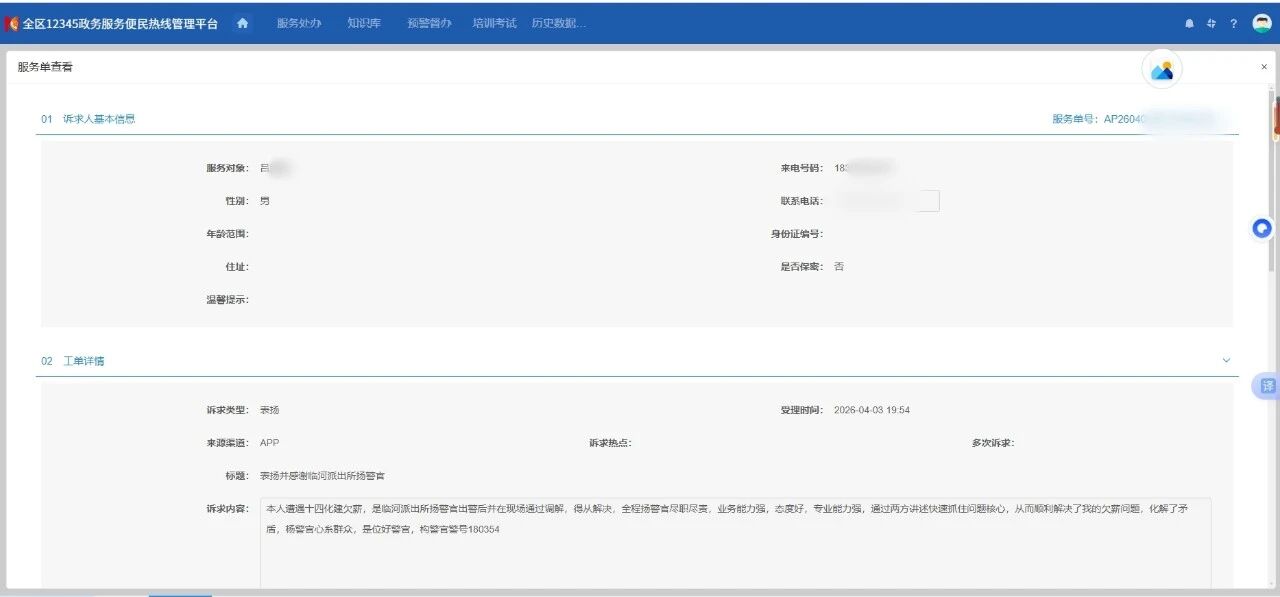Click the 01 诉求人基本信息 section header
Viewport: 1280px width, 597px height.
pyautogui.click(x=88, y=119)
